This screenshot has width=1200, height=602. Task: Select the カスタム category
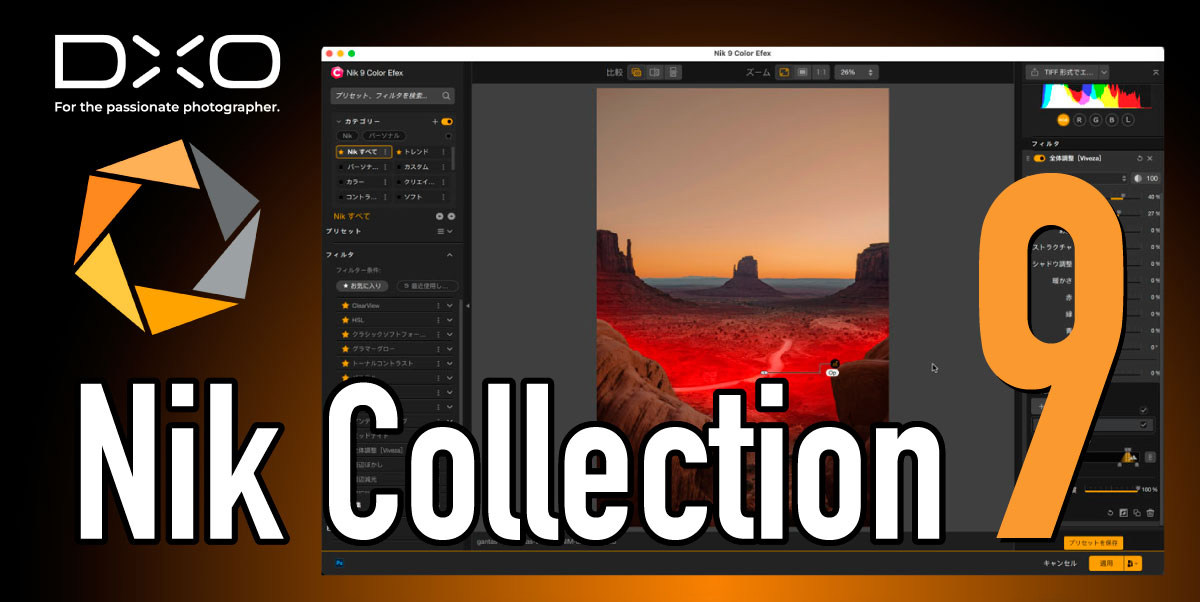(x=417, y=167)
